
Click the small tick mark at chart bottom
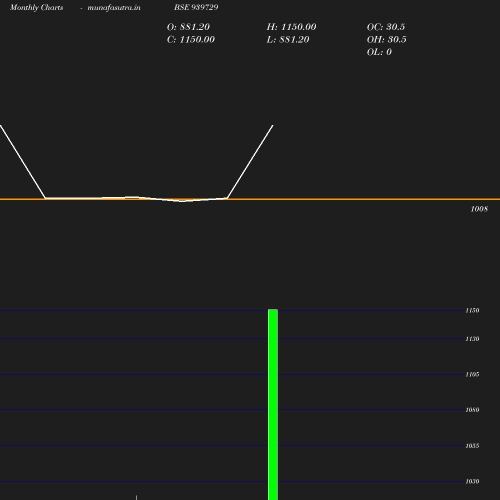coord(136,497)
